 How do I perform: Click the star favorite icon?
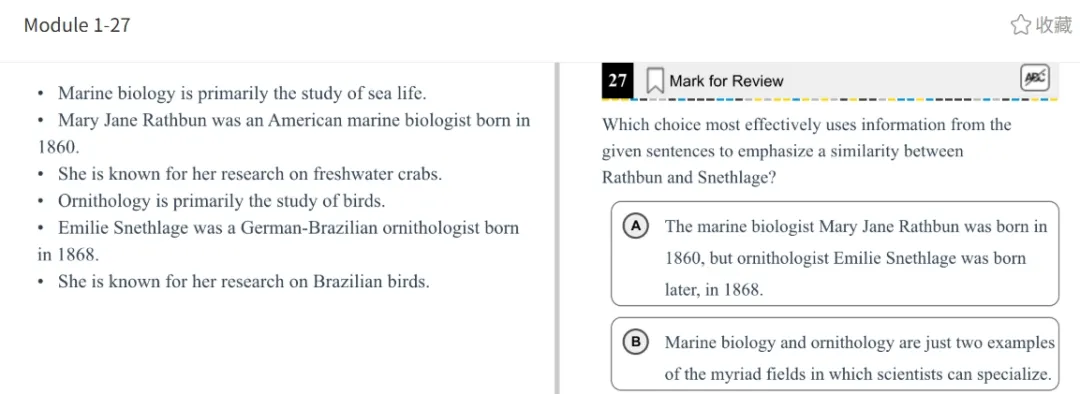click(1021, 26)
